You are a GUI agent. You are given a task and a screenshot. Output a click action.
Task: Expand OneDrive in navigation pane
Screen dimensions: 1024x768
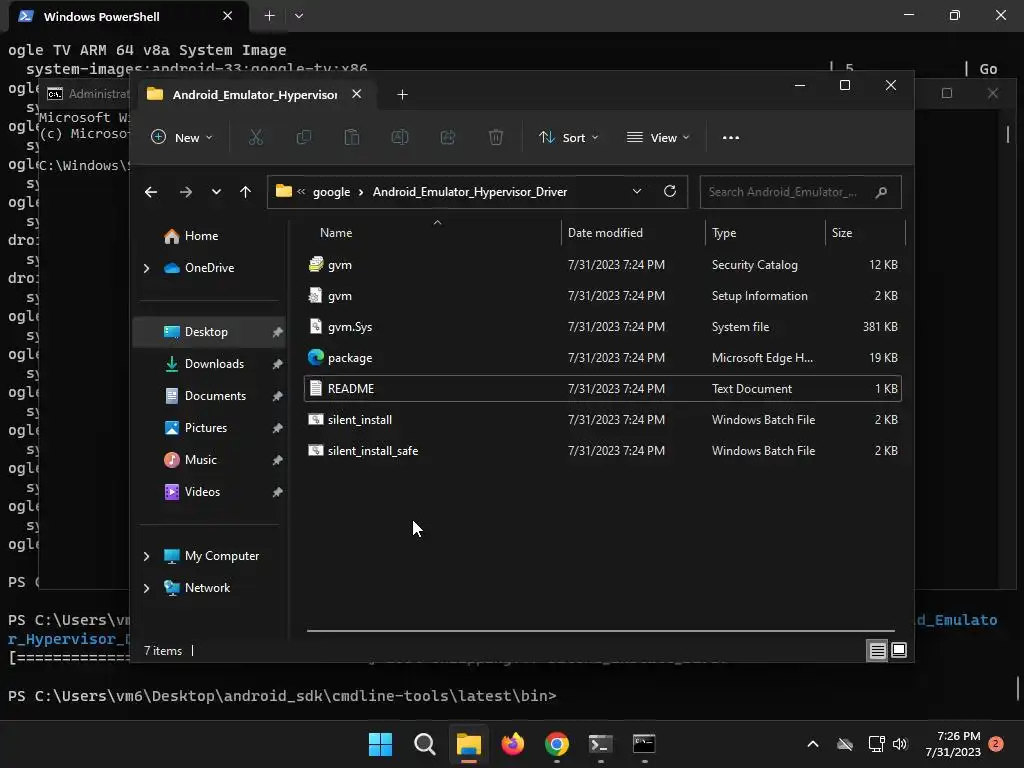146,268
